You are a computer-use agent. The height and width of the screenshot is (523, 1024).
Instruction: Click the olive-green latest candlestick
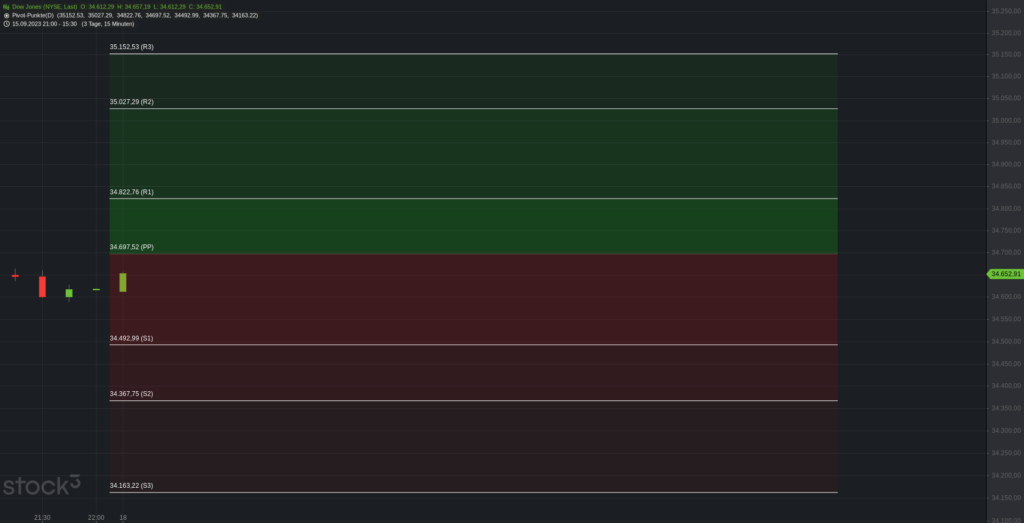pyautogui.click(x=123, y=282)
